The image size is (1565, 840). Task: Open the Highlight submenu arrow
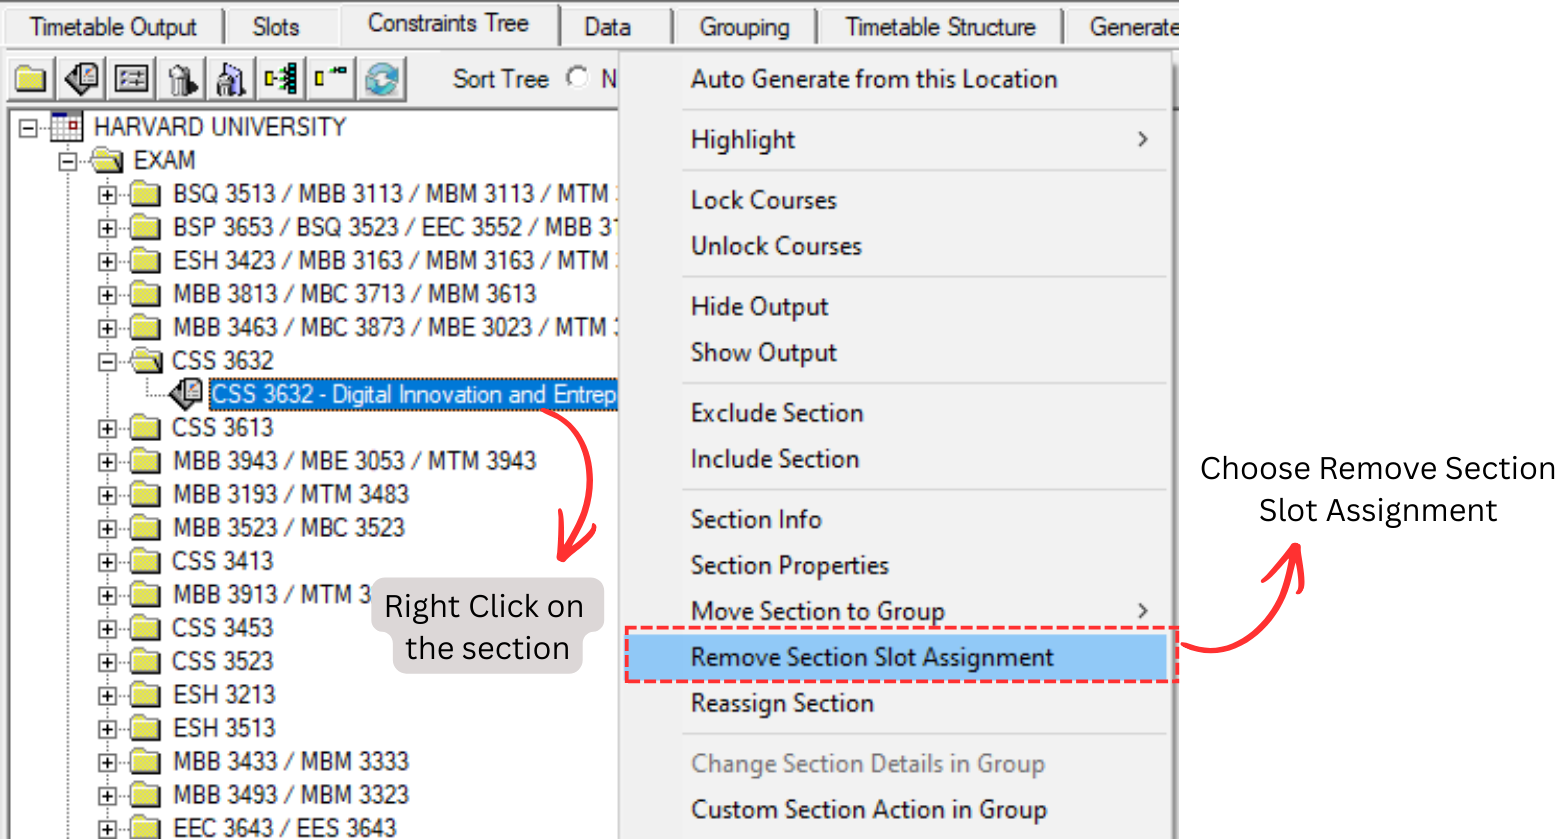(x=1142, y=139)
